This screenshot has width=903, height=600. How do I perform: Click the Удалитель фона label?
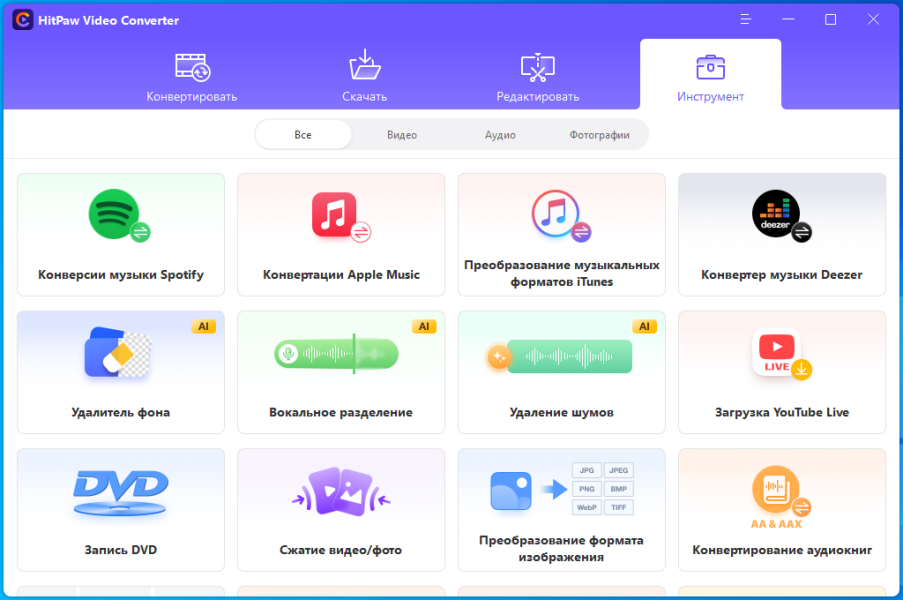pos(120,412)
